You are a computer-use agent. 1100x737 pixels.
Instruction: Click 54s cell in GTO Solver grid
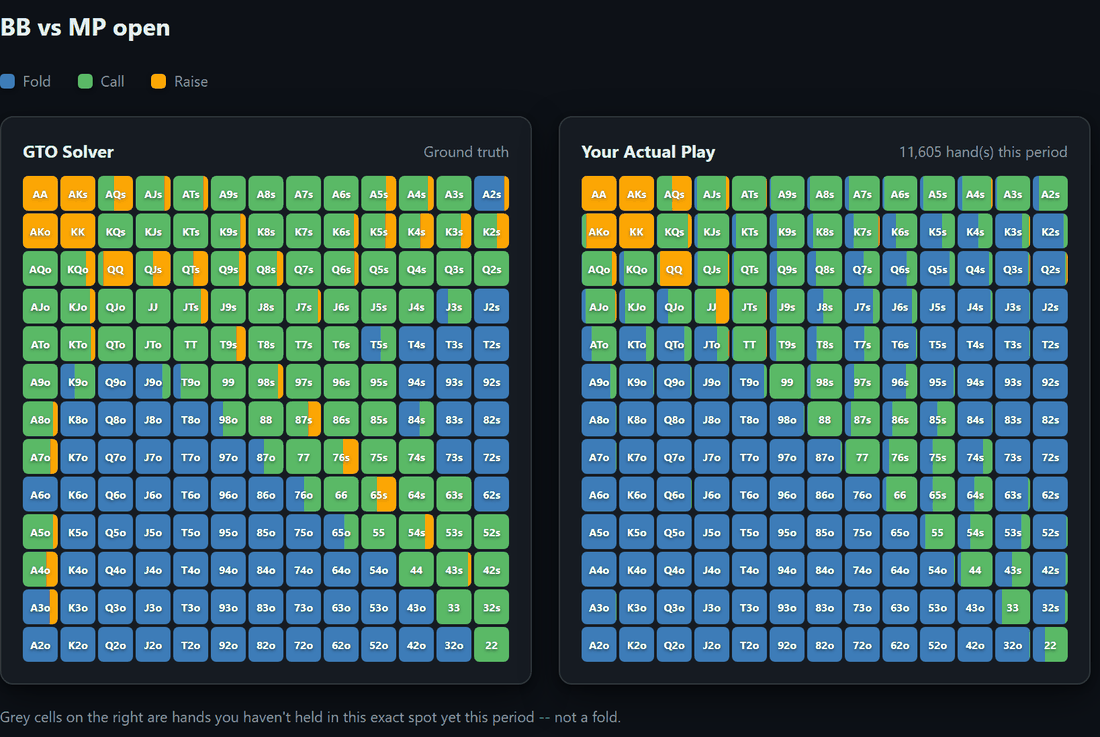(416, 532)
